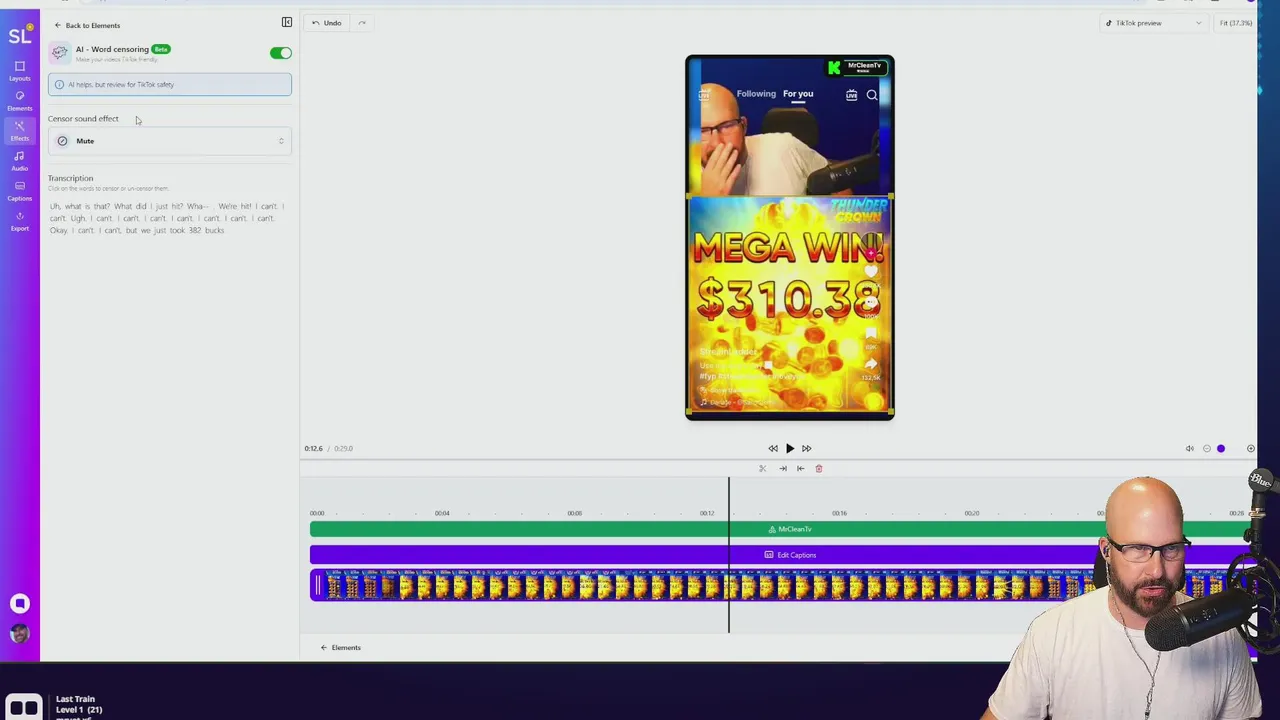Open the TikTok preview dropdown

[1153, 23]
